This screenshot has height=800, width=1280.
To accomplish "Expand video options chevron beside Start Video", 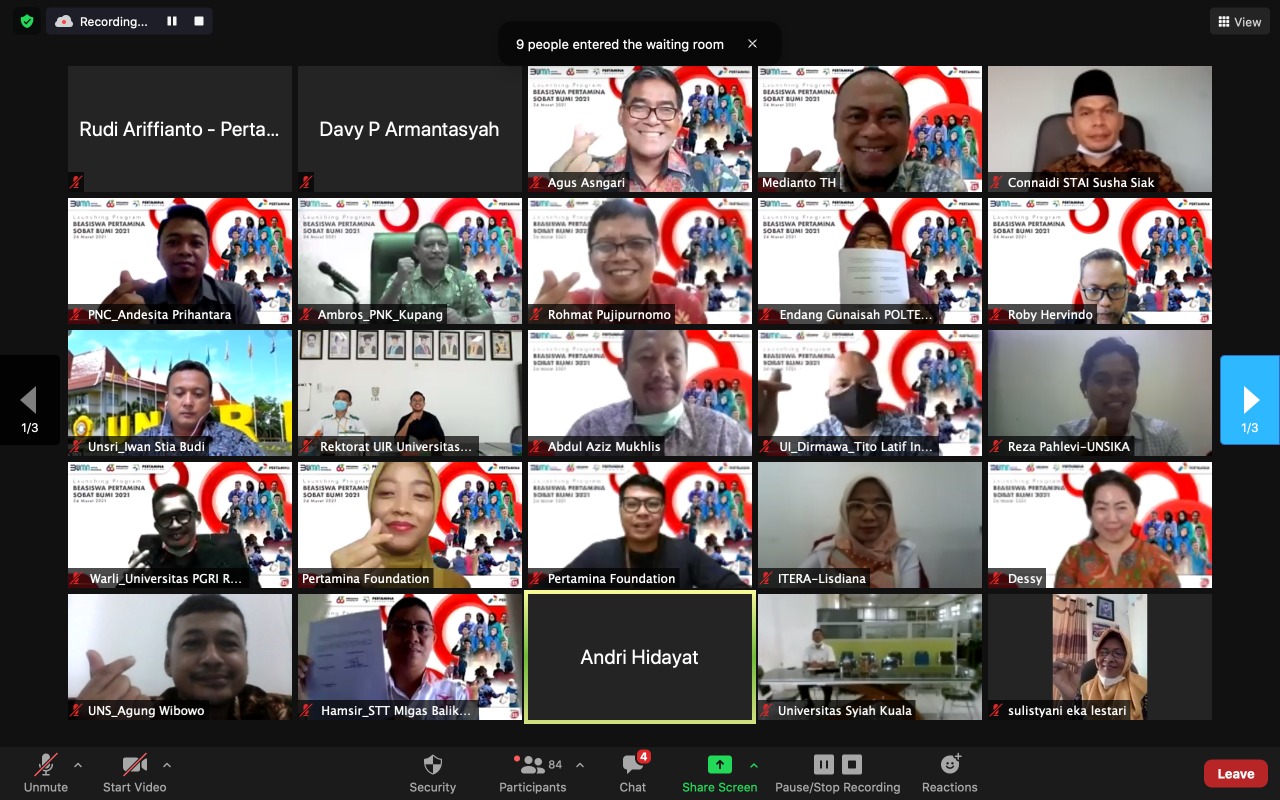I will 167,765.
